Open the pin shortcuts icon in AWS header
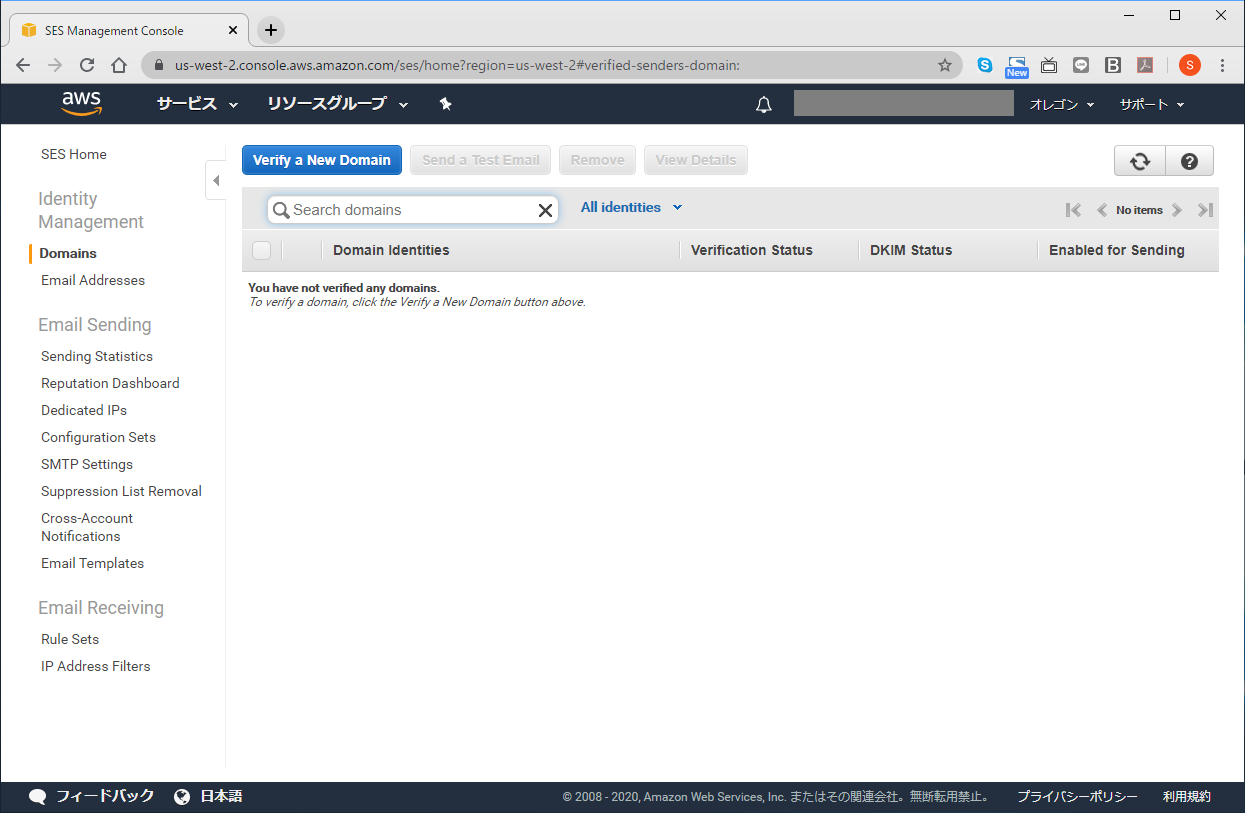Viewport: 1245px width, 813px height. click(x=446, y=104)
